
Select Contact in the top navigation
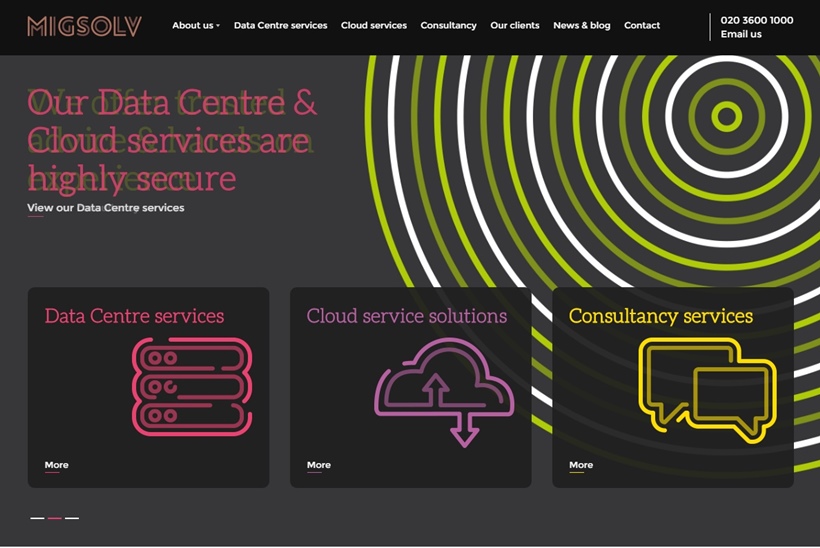point(641,25)
